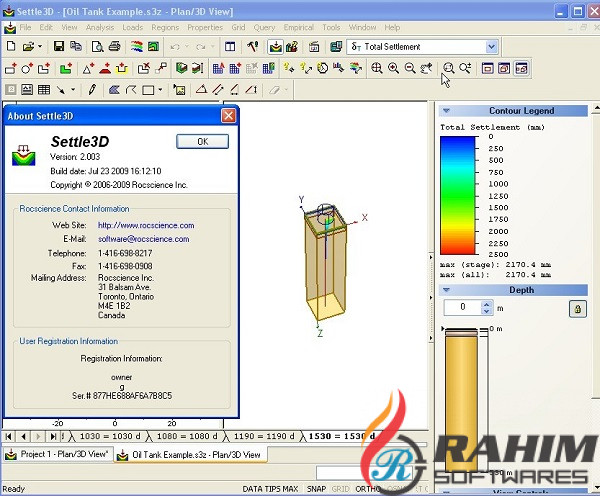Decrease depth value with the down stepper
The height and width of the screenshot is (496, 600).
[x=486, y=312]
